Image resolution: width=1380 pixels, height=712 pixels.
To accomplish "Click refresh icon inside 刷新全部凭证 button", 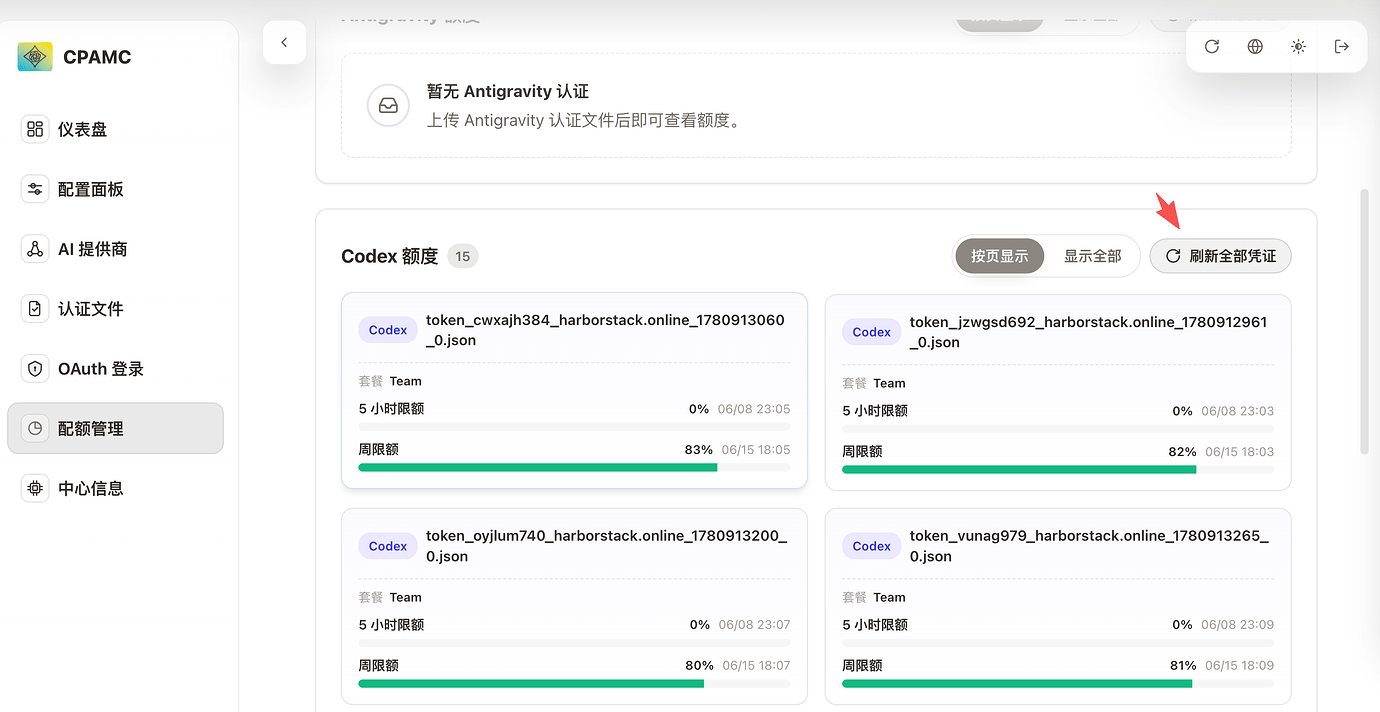I will point(1173,256).
